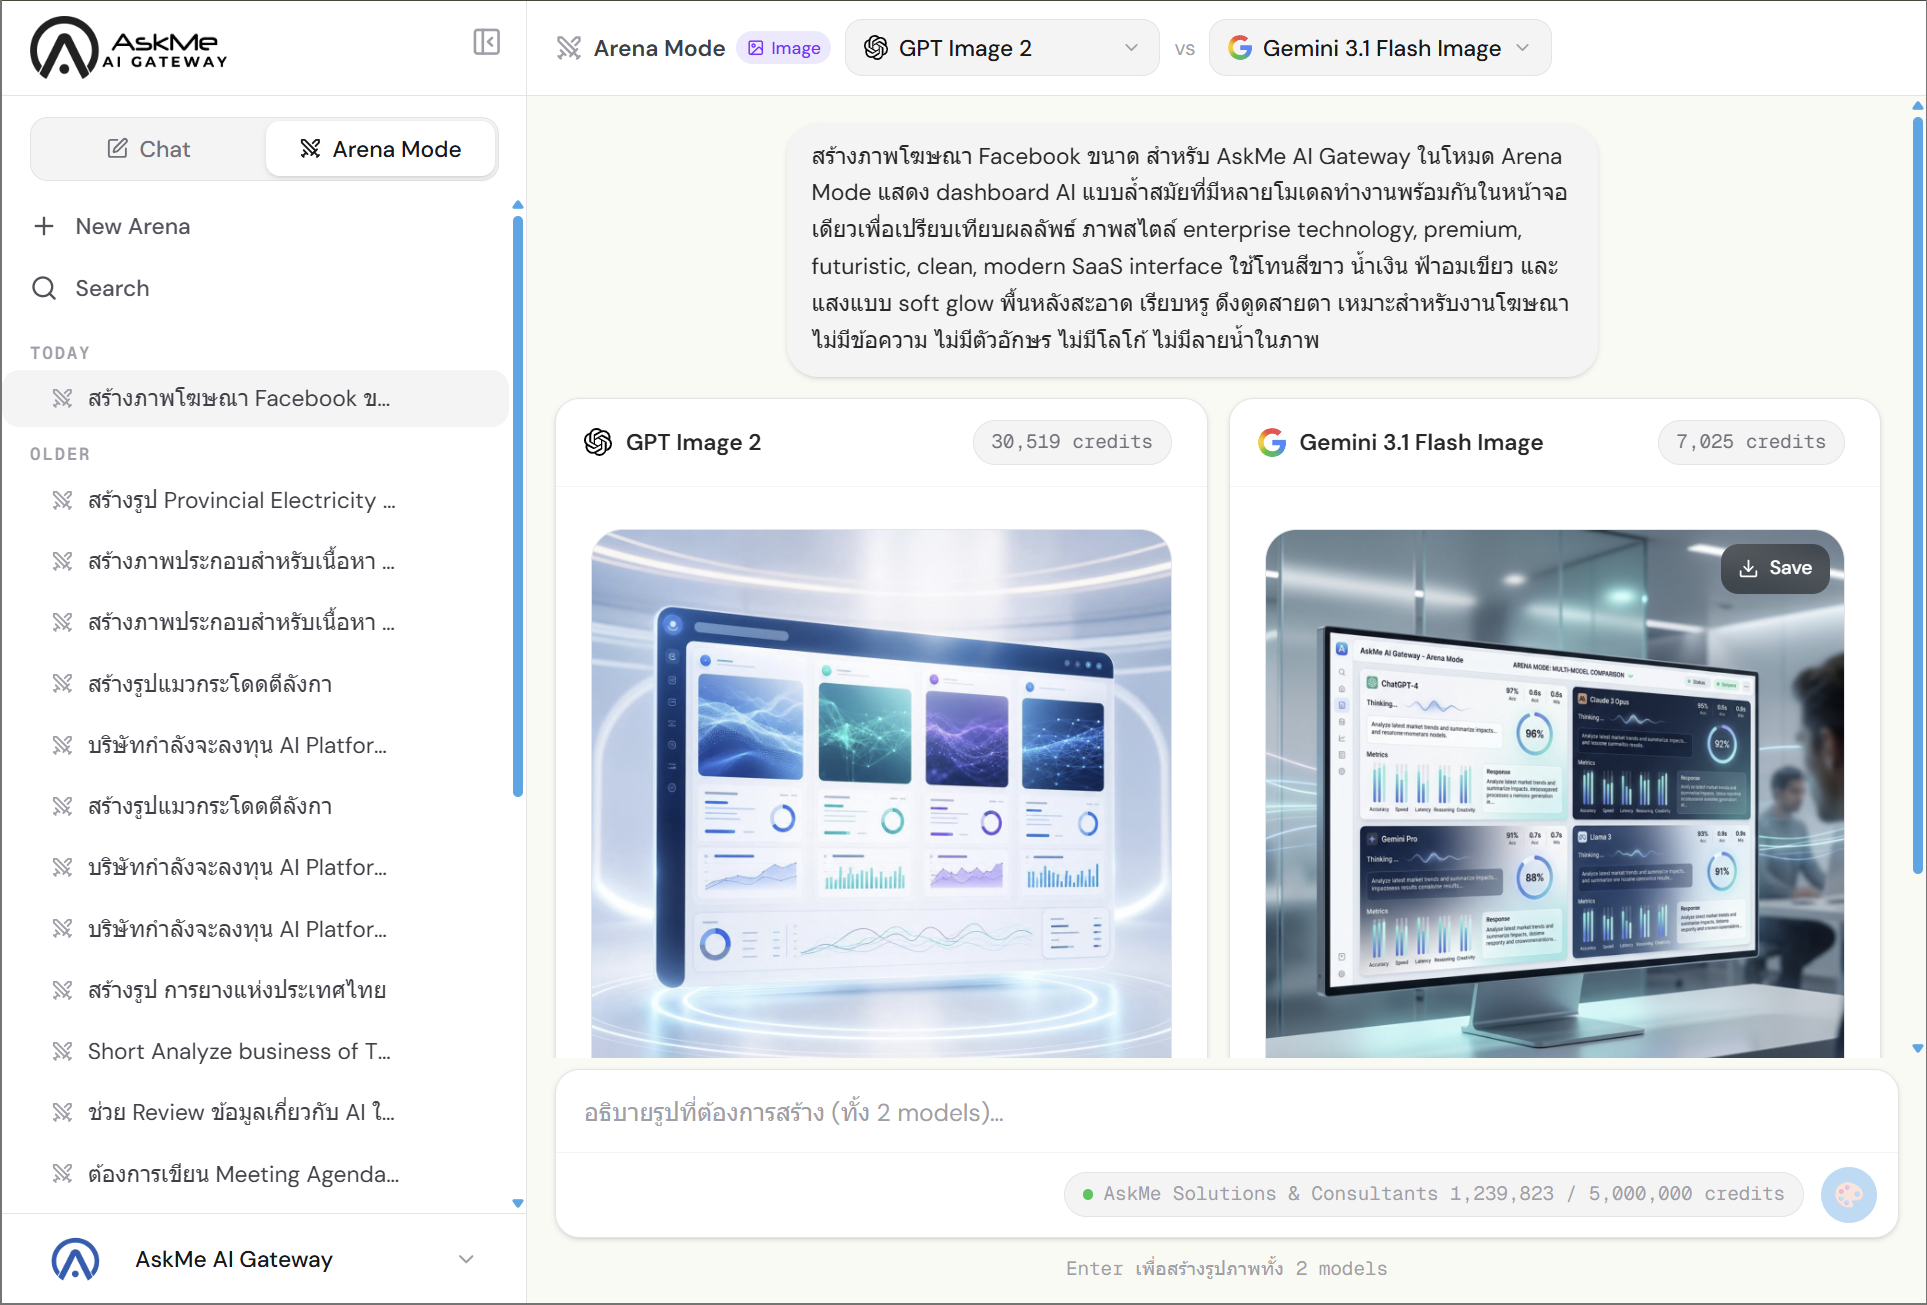The image size is (1927, 1305).
Task: Click the user prompt message bubble
Action: coord(1191,248)
